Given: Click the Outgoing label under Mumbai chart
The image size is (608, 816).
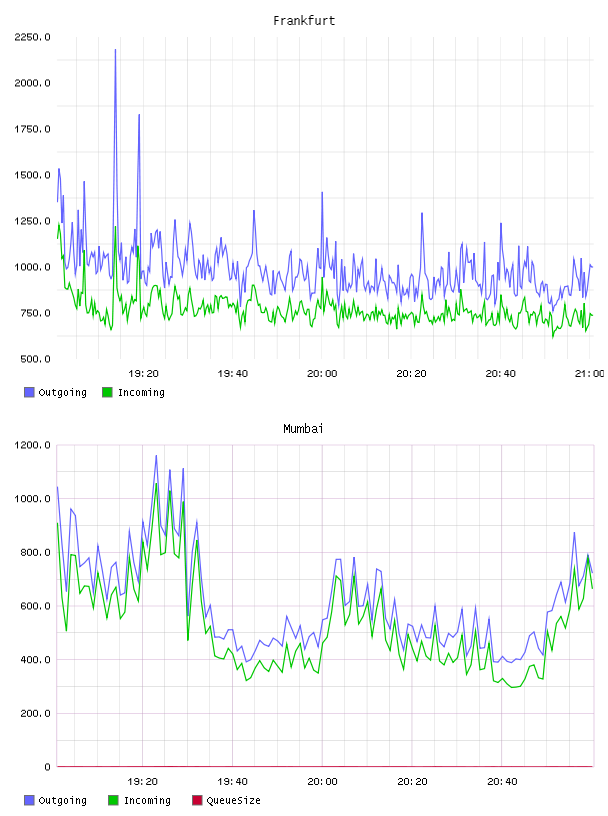Looking at the screenshot, I should tap(62, 800).
